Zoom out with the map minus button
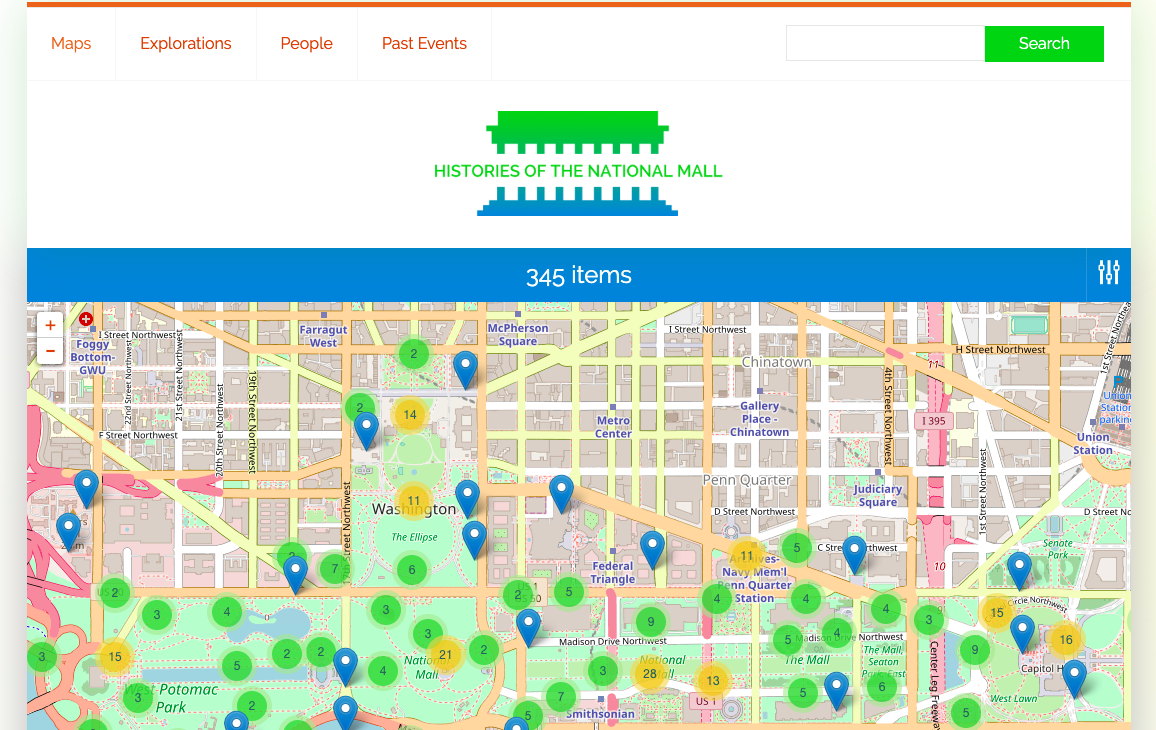 50,350
